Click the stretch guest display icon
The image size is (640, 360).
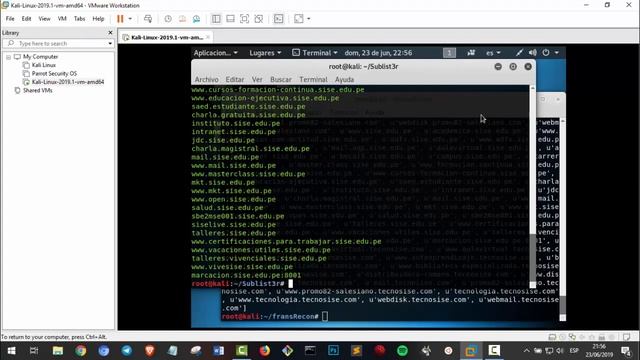tap(298, 19)
